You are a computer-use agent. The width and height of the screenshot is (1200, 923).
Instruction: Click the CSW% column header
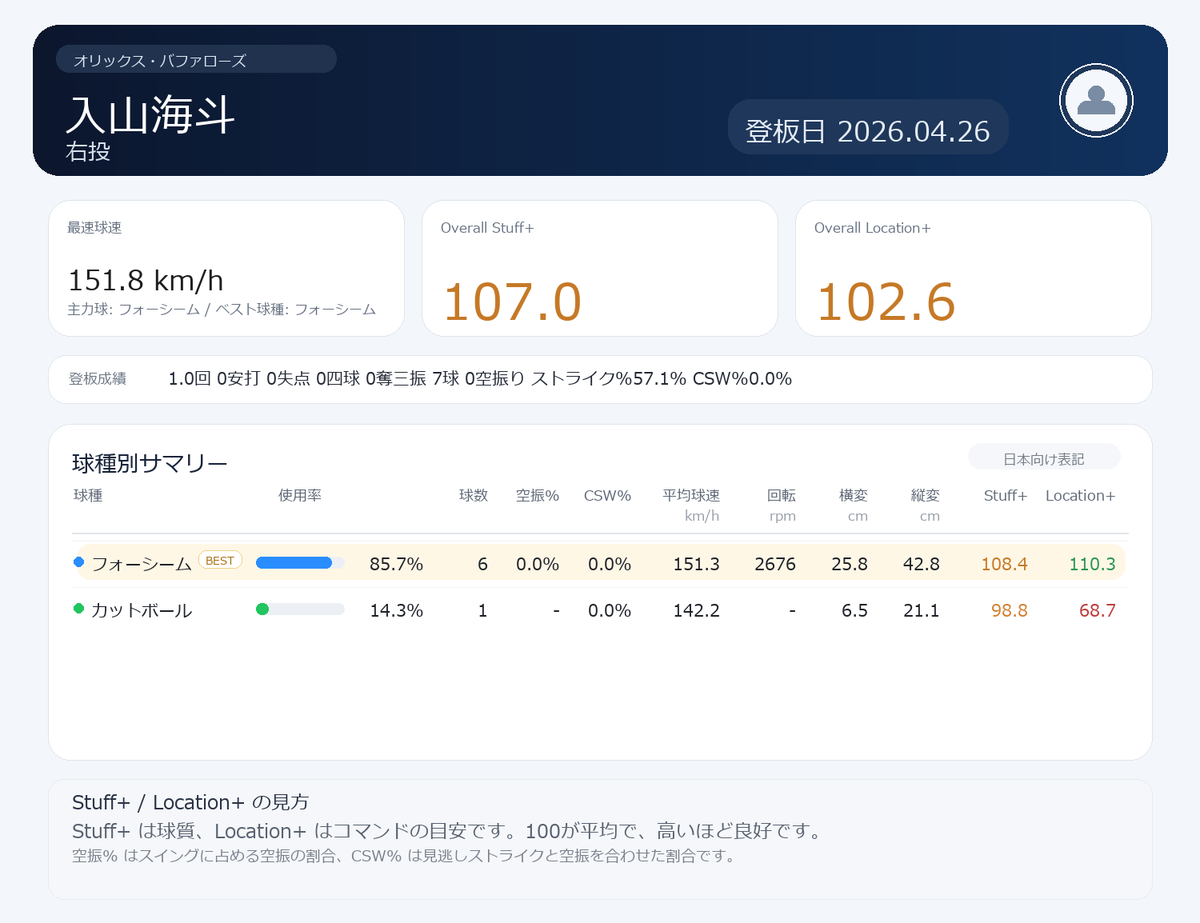(x=607, y=495)
